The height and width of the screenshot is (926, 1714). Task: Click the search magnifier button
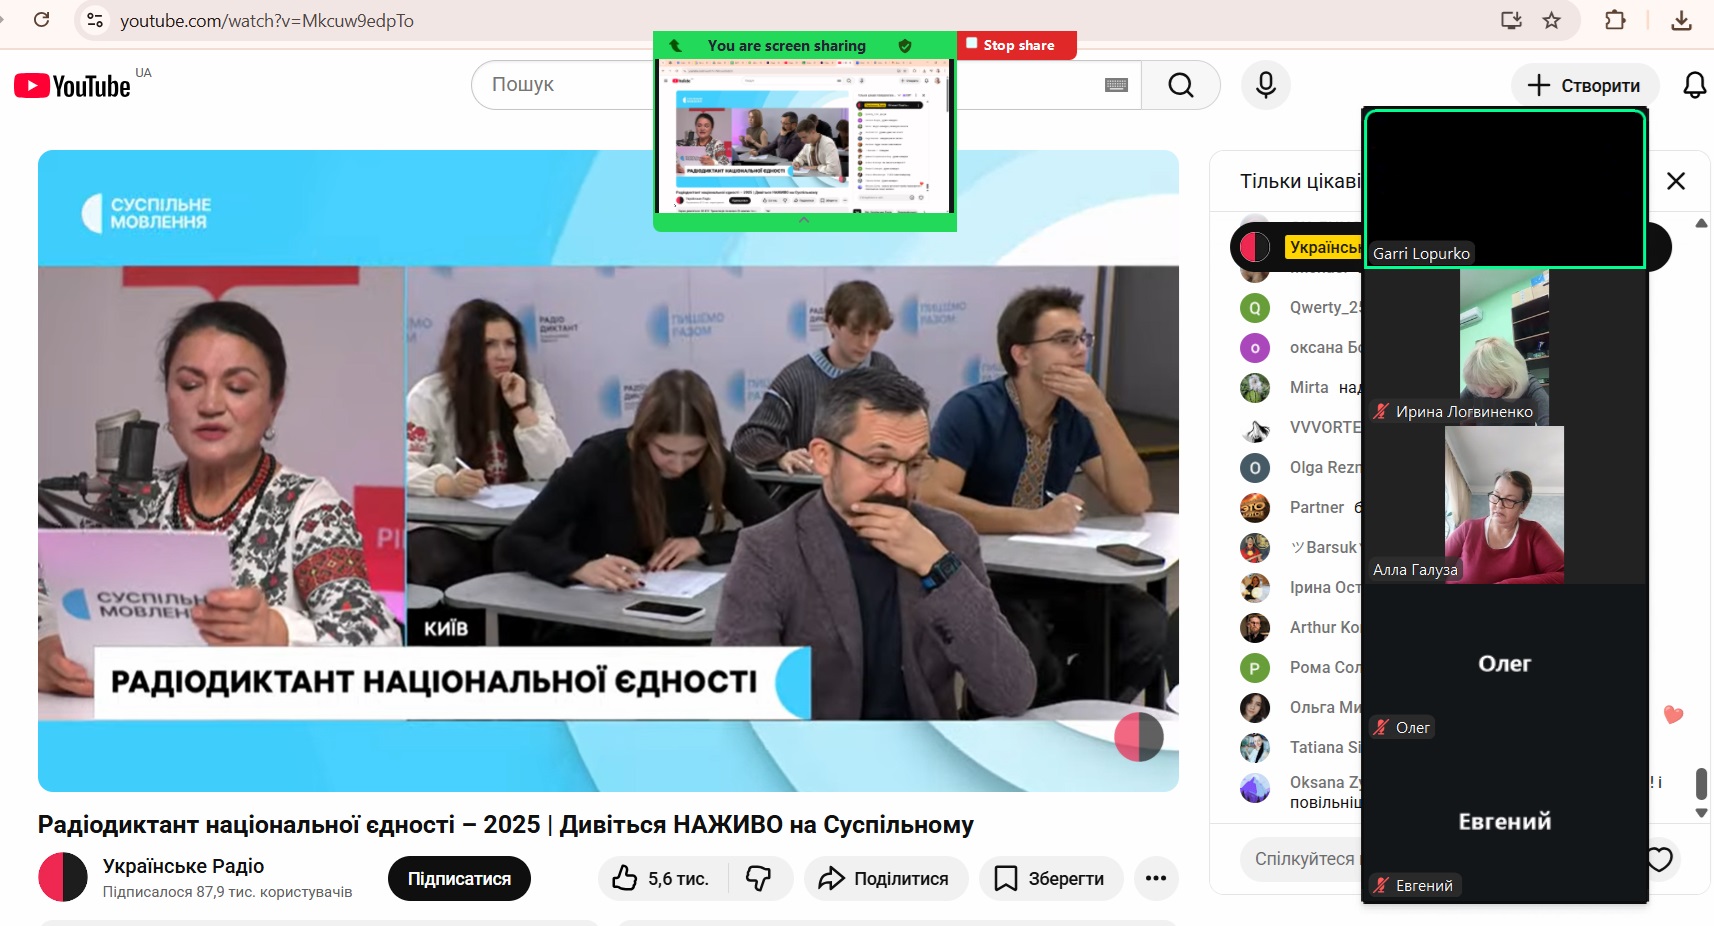[1180, 85]
